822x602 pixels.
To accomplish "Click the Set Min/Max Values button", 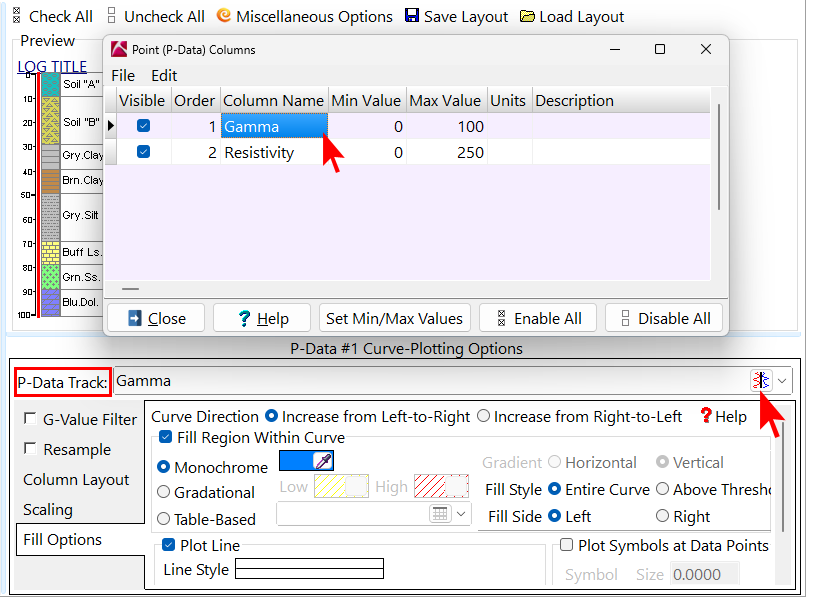I will click(395, 318).
